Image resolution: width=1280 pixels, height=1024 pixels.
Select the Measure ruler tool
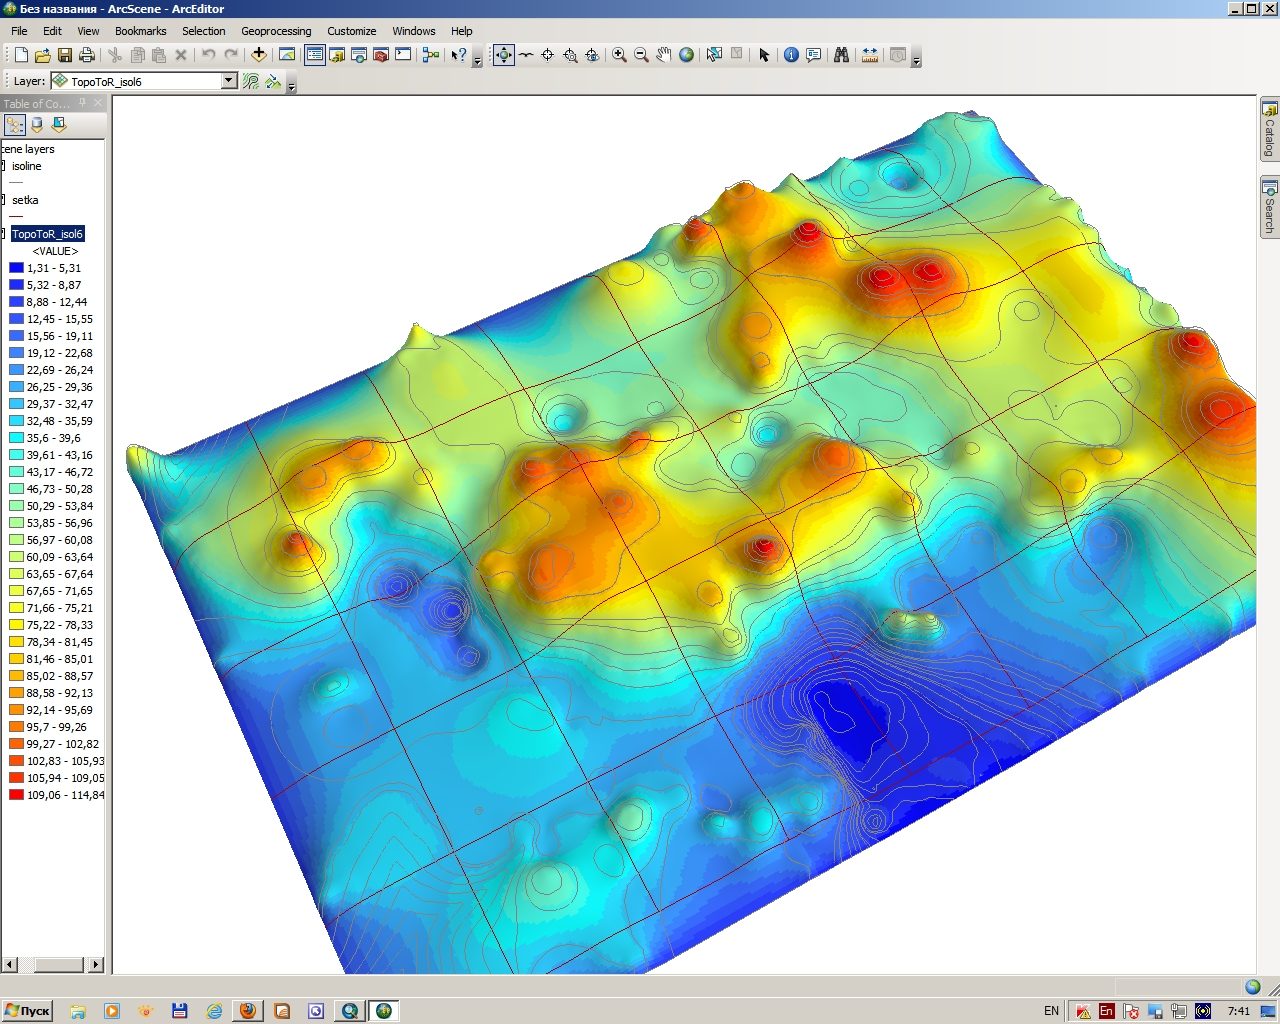[869, 55]
